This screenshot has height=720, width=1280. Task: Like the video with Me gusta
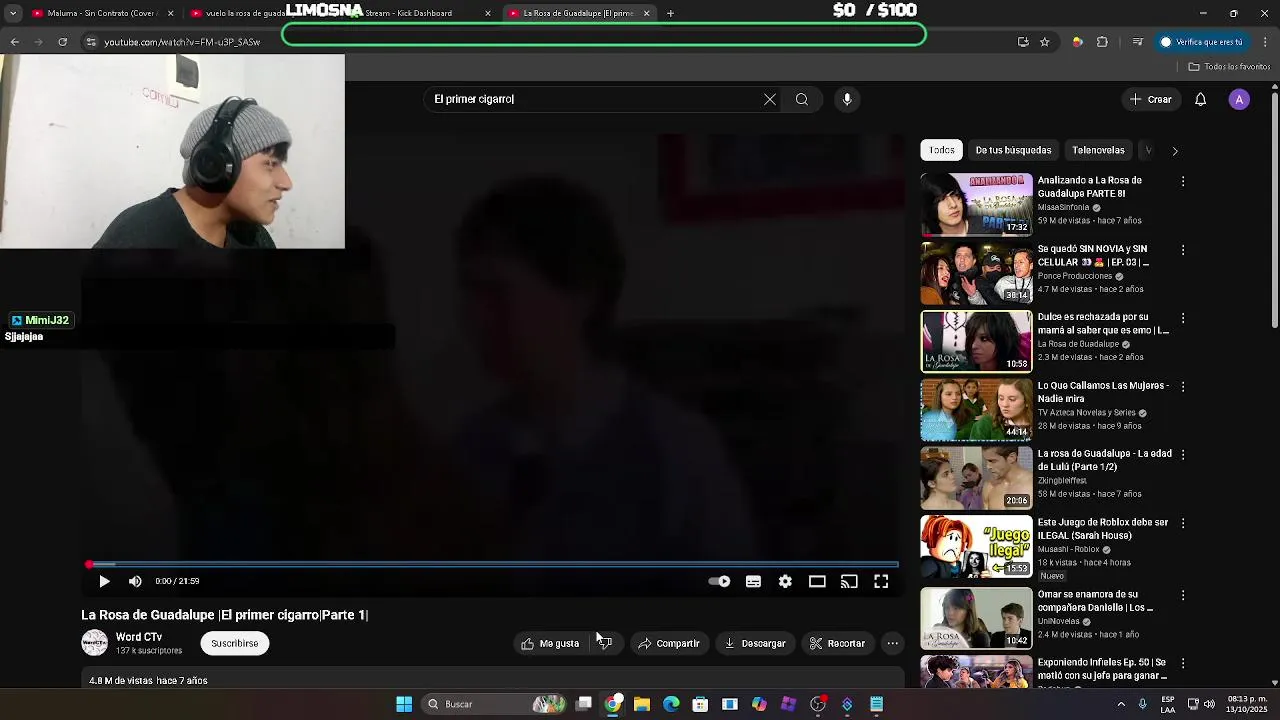pos(551,643)
